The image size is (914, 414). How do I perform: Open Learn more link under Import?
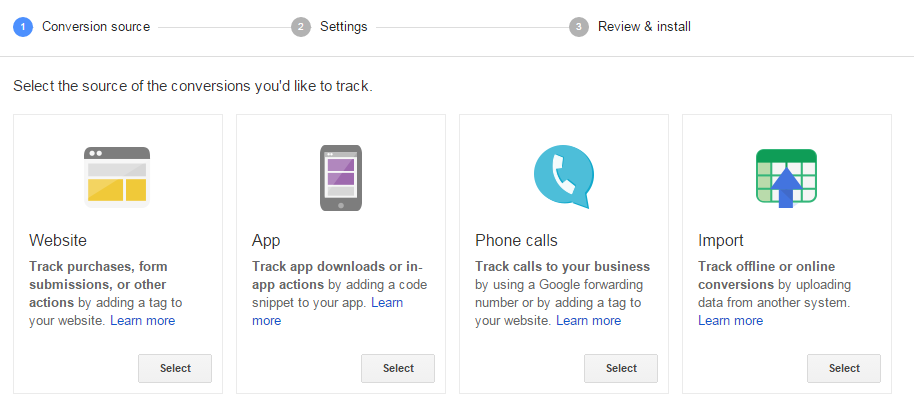tap(730, 321)
